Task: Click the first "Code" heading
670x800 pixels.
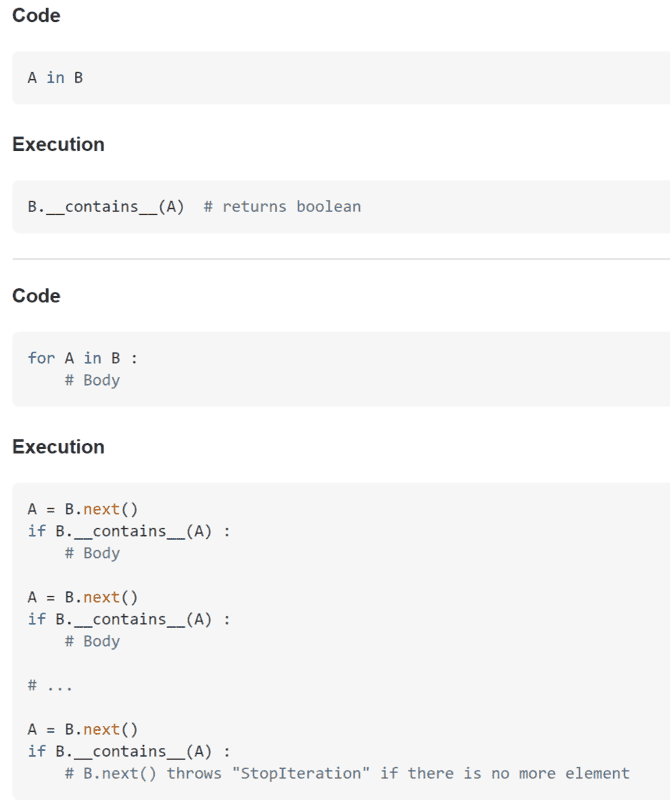Action: tap(36, 15)
